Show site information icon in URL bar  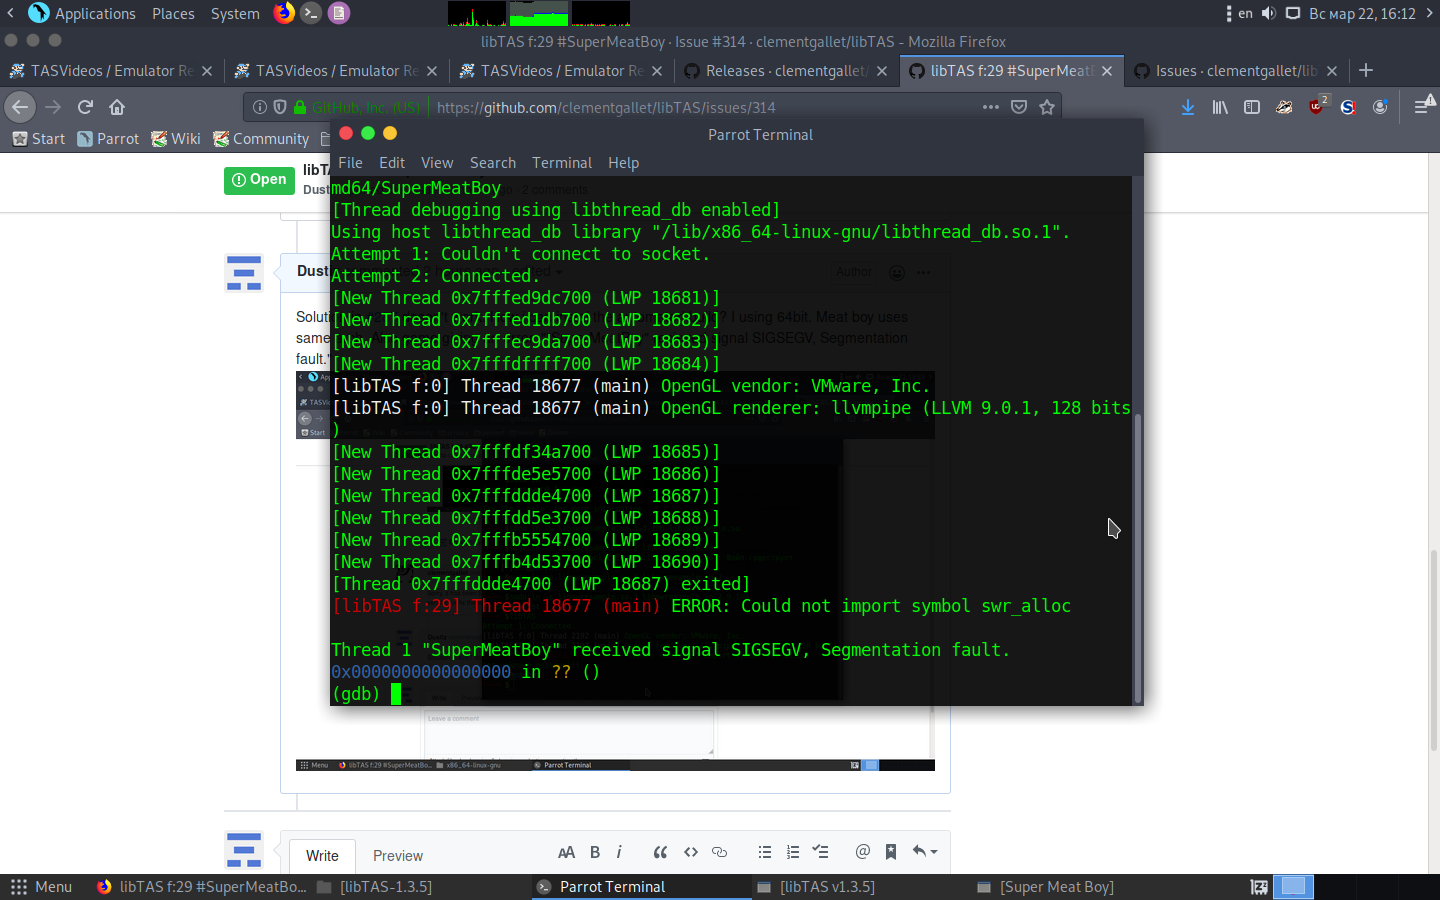[260, 107]
